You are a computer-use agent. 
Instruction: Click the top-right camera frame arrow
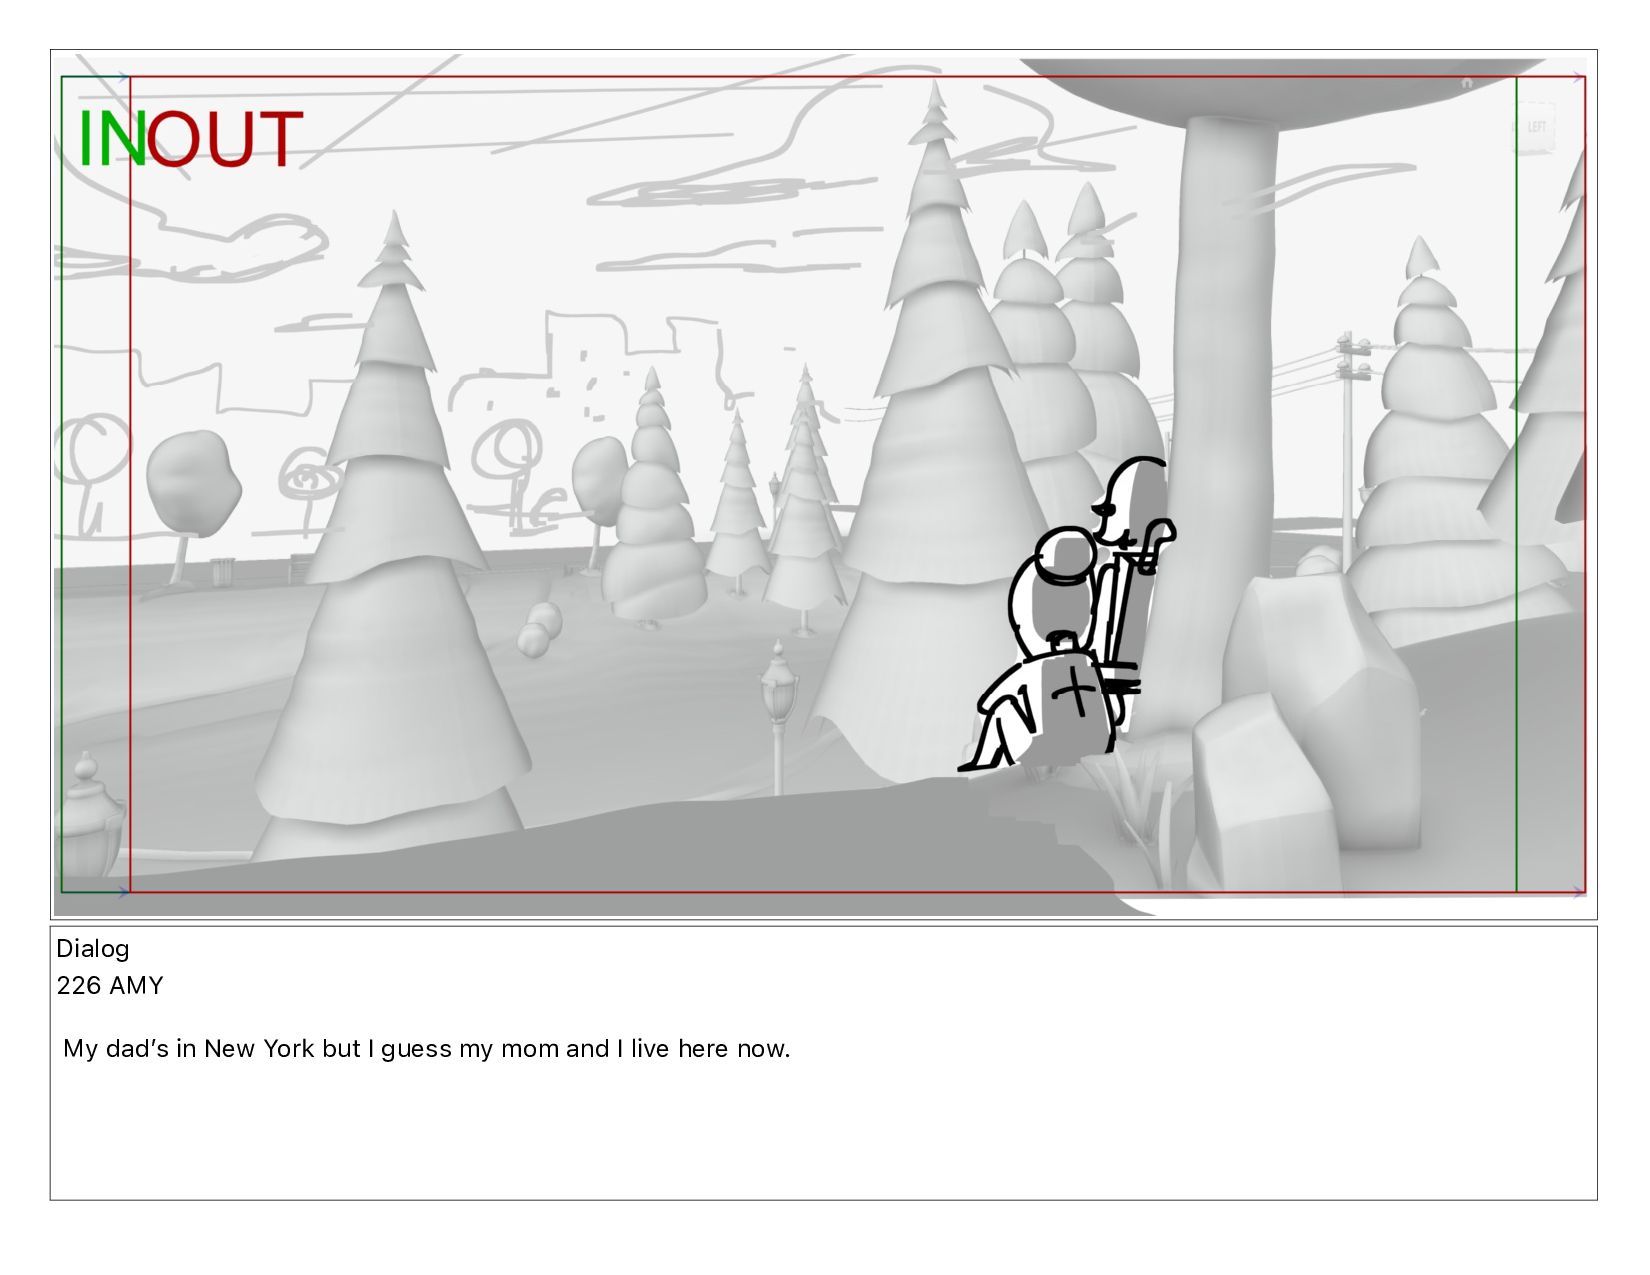point(1579,77)
